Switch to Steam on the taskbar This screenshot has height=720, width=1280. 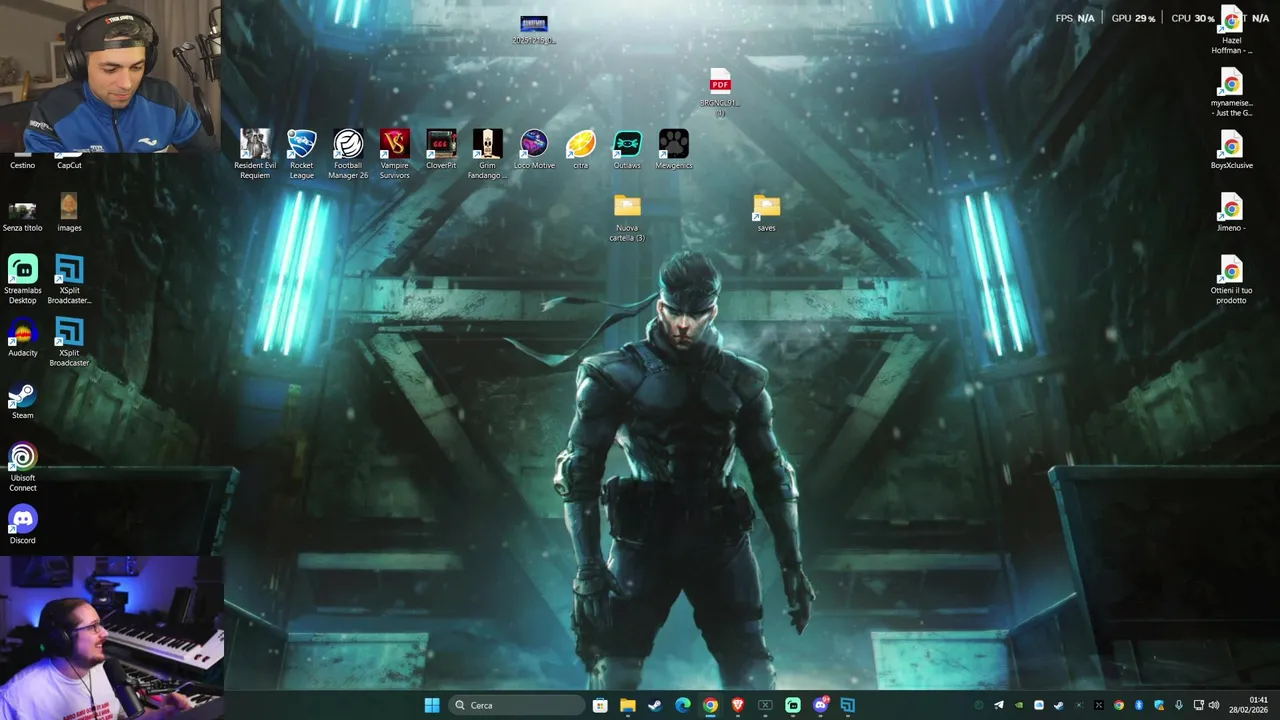coord(655,705)
